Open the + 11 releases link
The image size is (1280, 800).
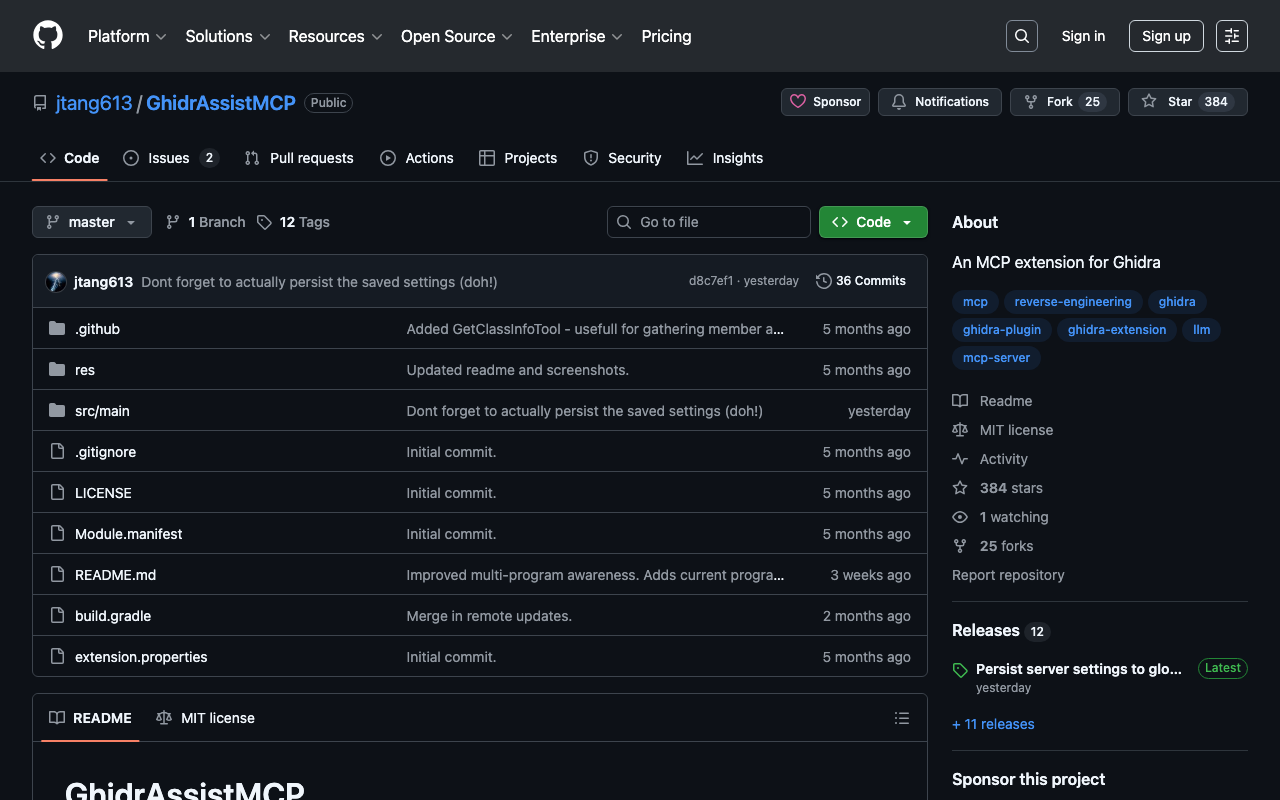click(993, 724)
